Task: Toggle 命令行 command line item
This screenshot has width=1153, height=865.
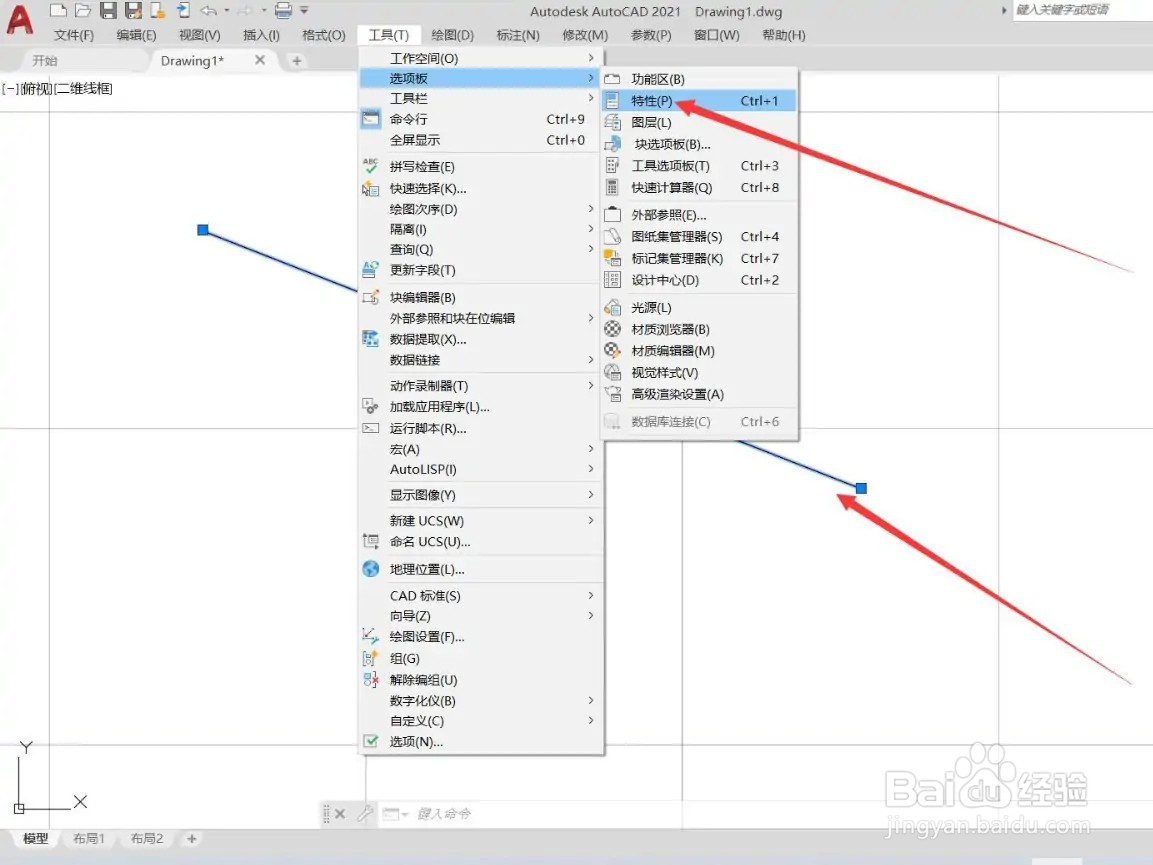Action: [482, 118]
